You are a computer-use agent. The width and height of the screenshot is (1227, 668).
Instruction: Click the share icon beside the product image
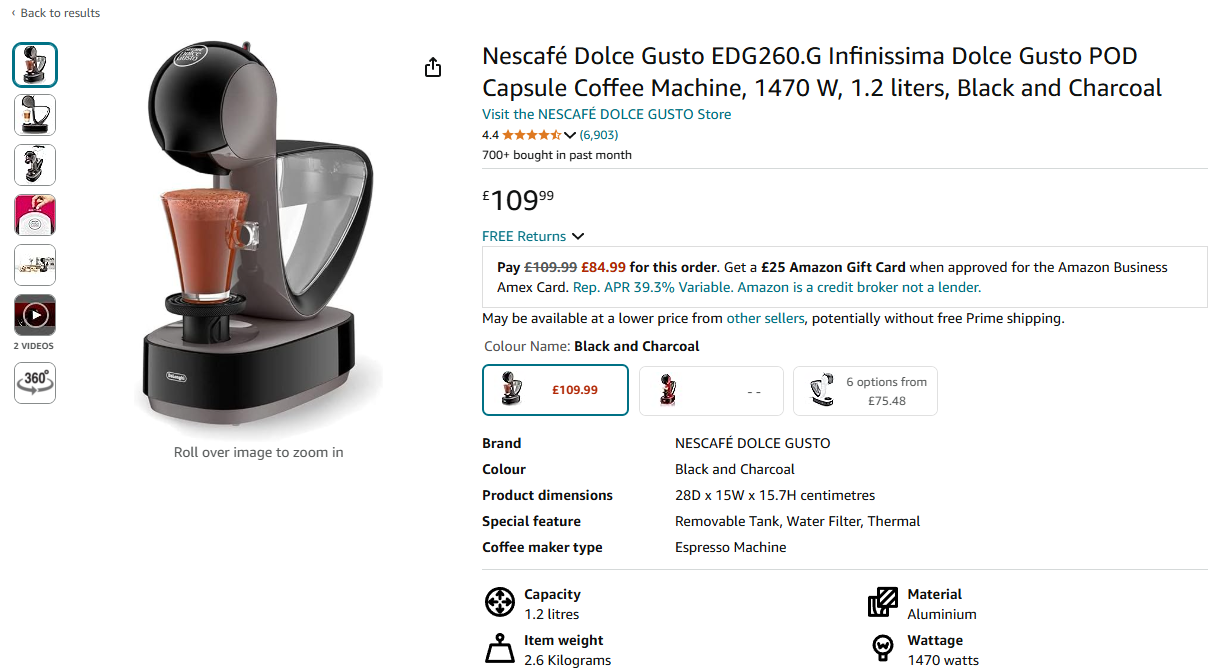432,67
